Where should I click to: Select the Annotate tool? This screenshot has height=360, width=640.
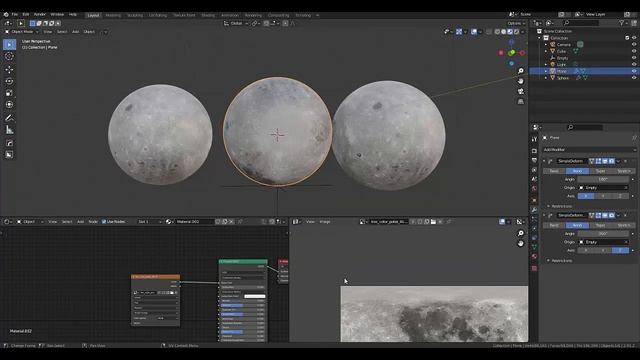pyautogui.click(x=9, y=118)
